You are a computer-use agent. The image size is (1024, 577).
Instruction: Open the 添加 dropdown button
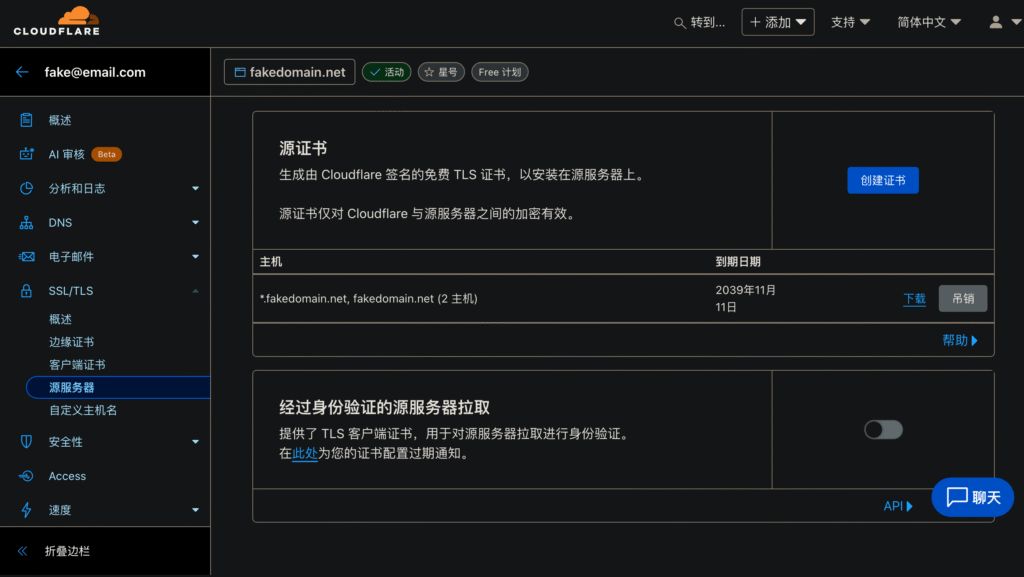[x=778, y=22]
